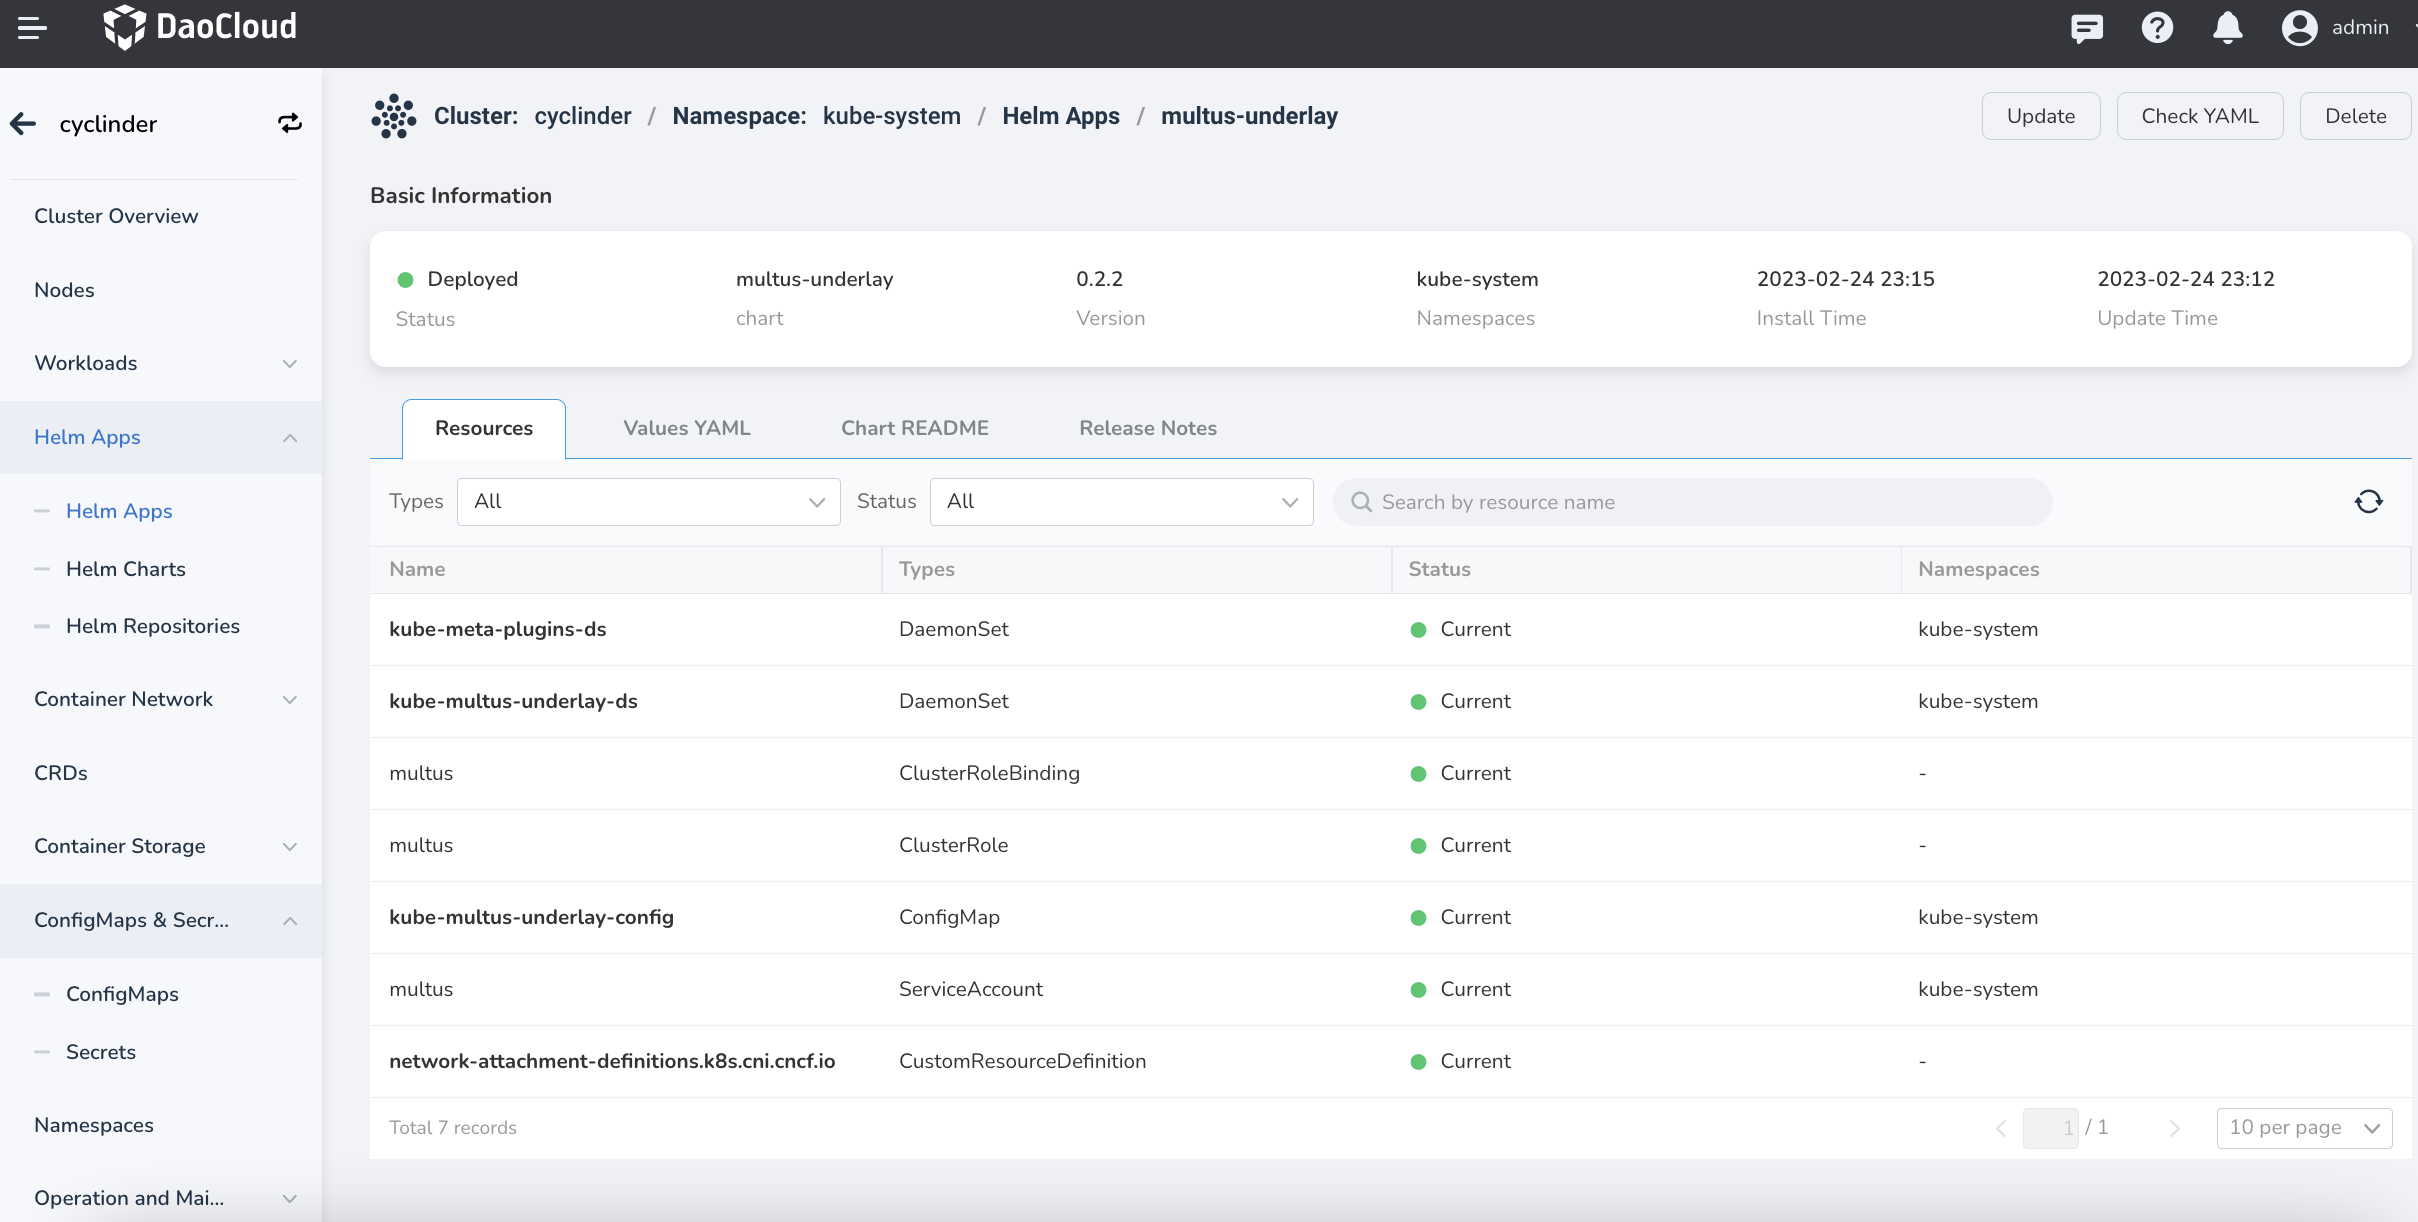Click the DaoCloud logo
This screenshot has height=1222, width=2418.
click(200, 27)
